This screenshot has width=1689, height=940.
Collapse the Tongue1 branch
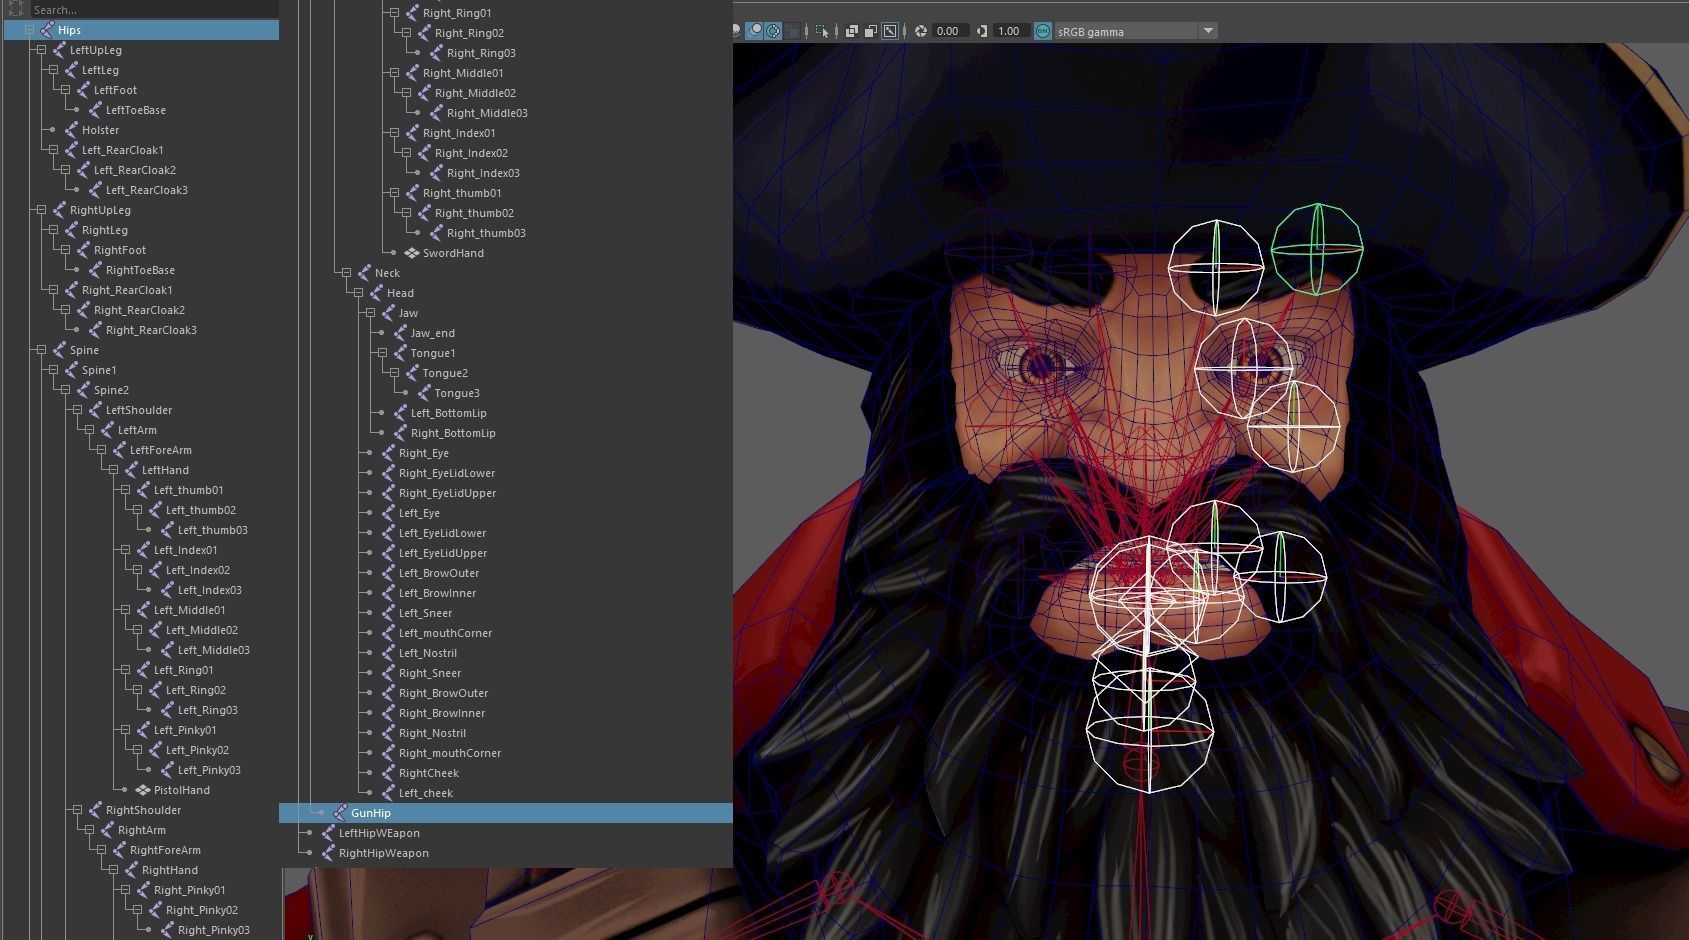coord(382,353)
